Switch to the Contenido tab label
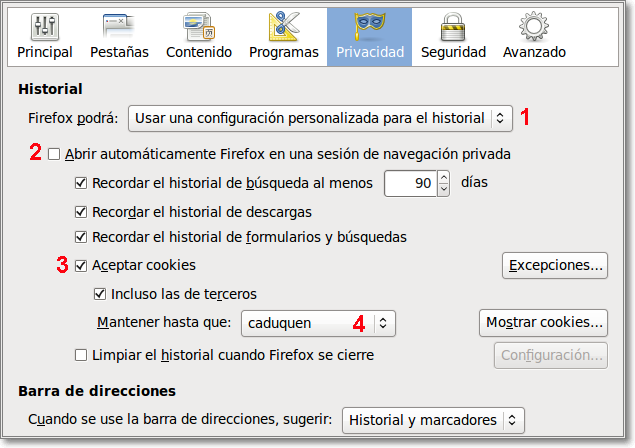635x448 pixels. coord(199,52)
